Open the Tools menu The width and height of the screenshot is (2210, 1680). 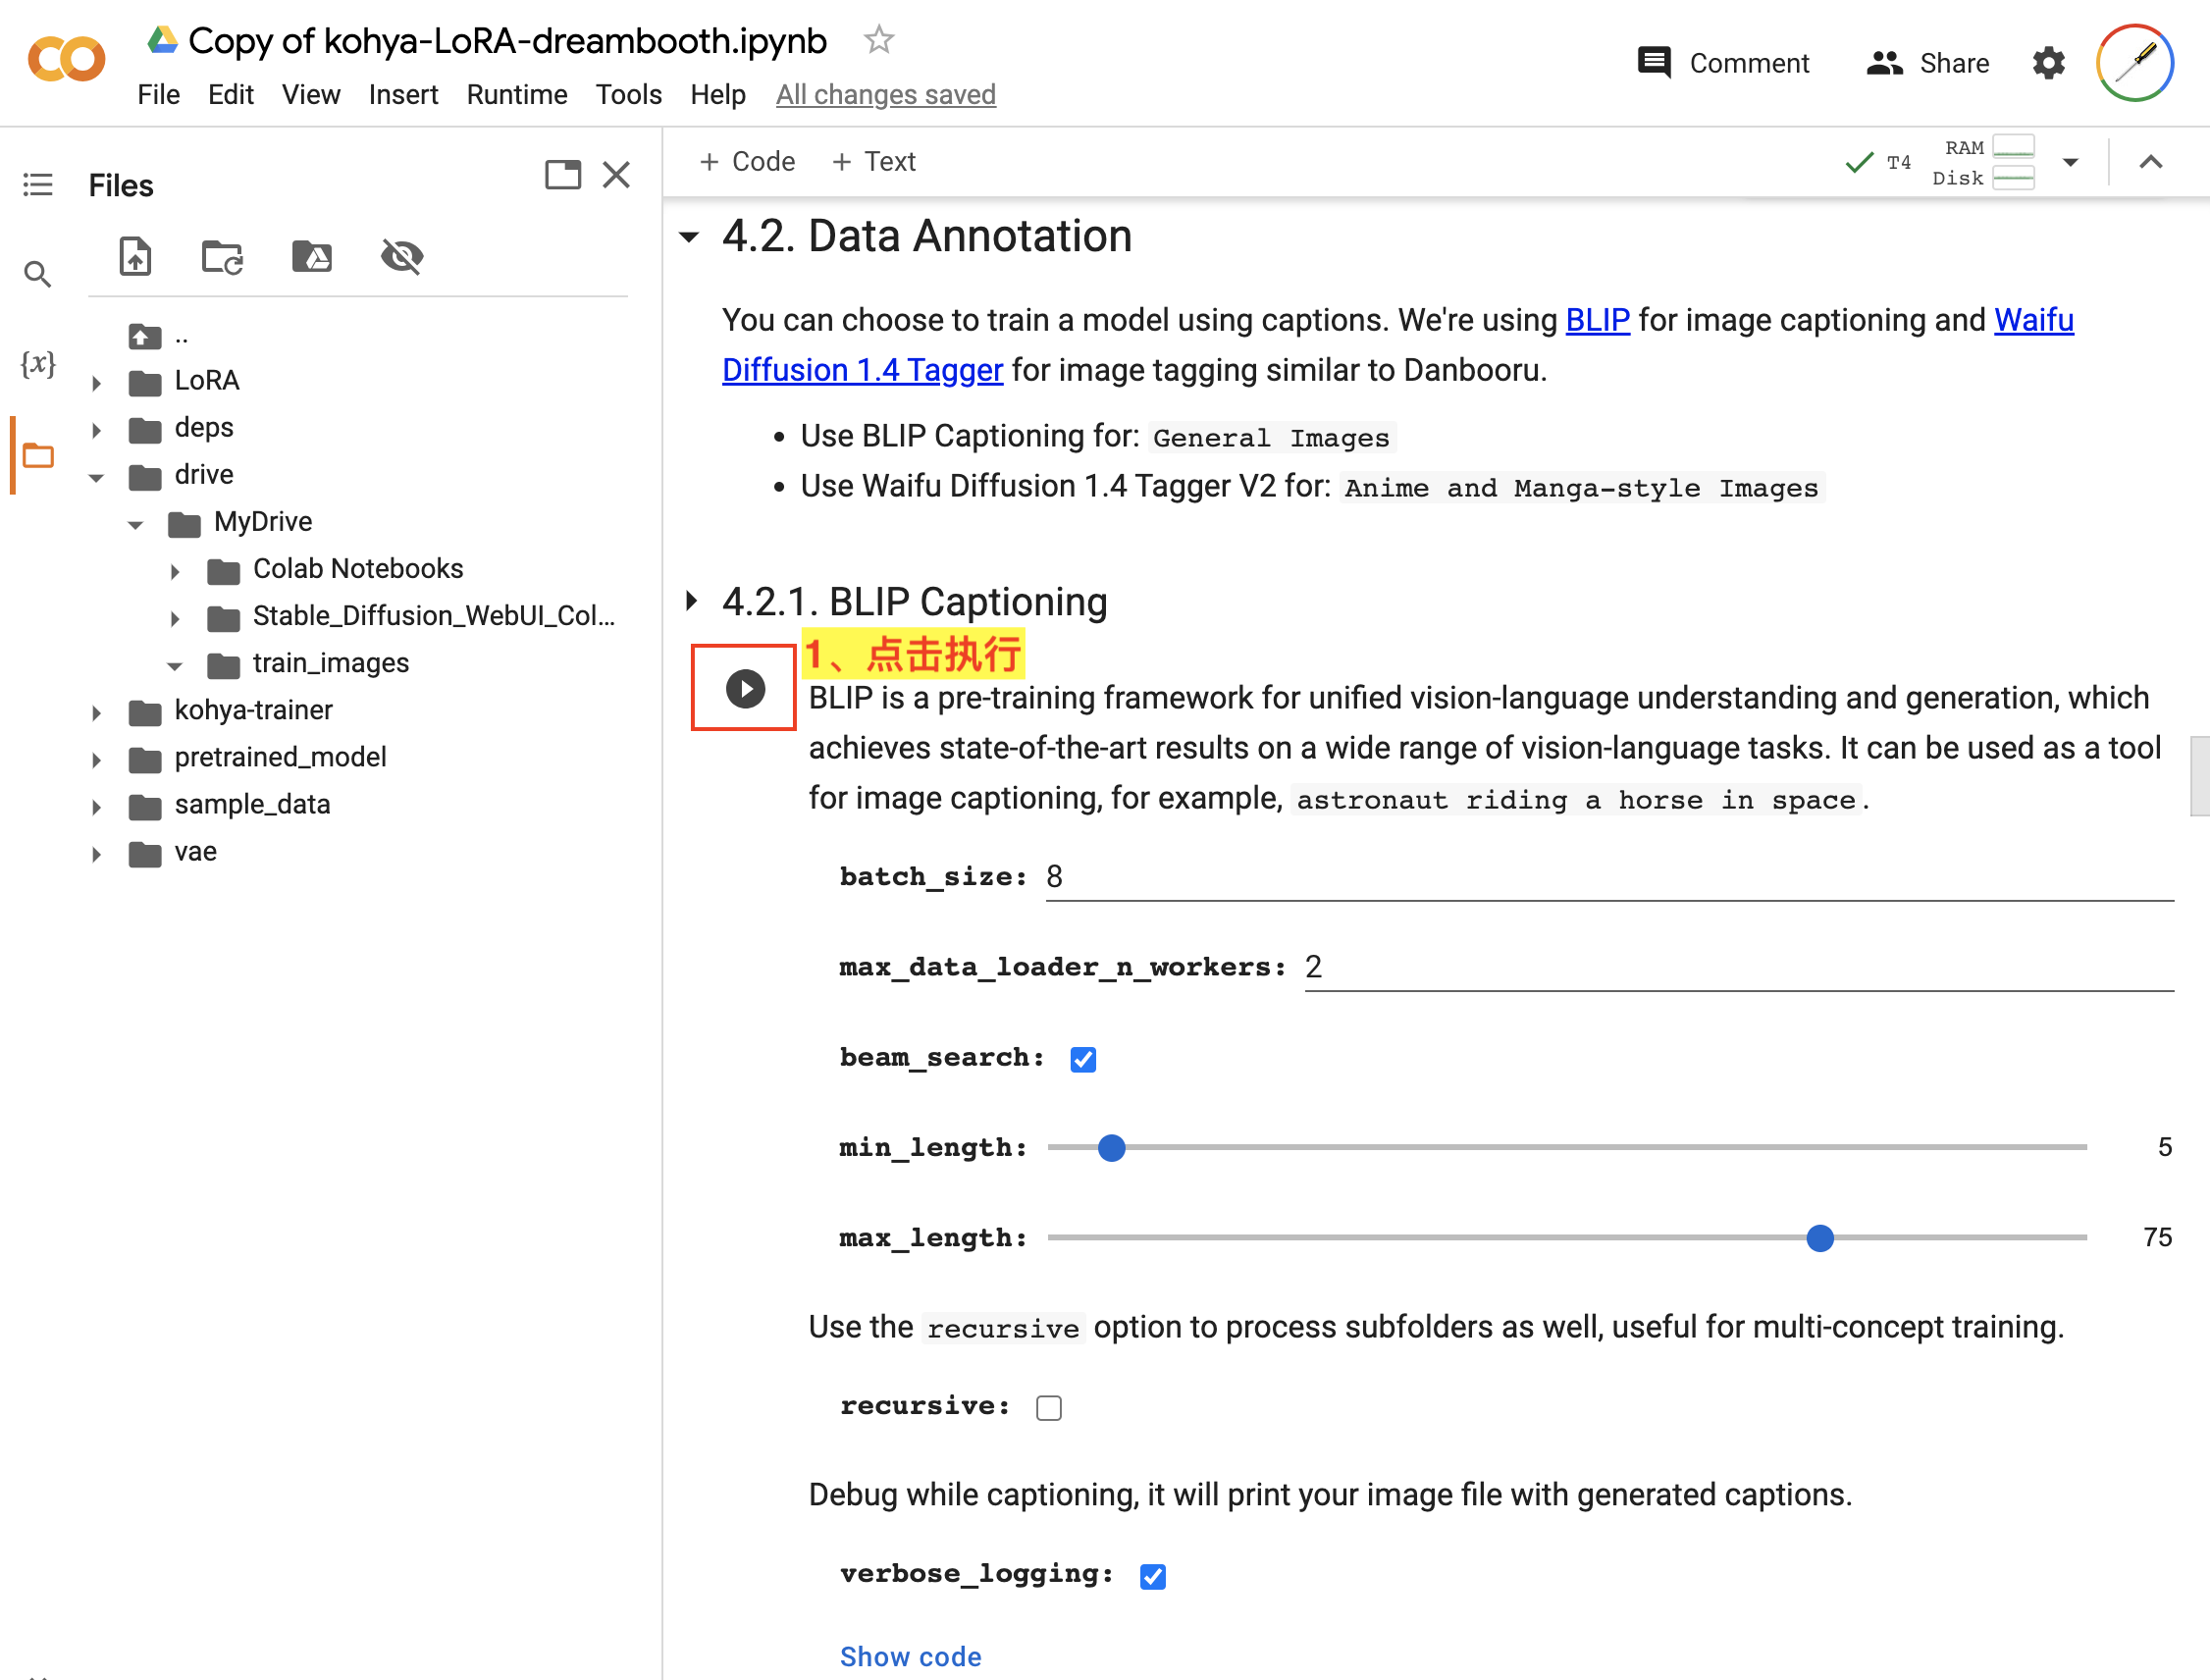(628, 94)
